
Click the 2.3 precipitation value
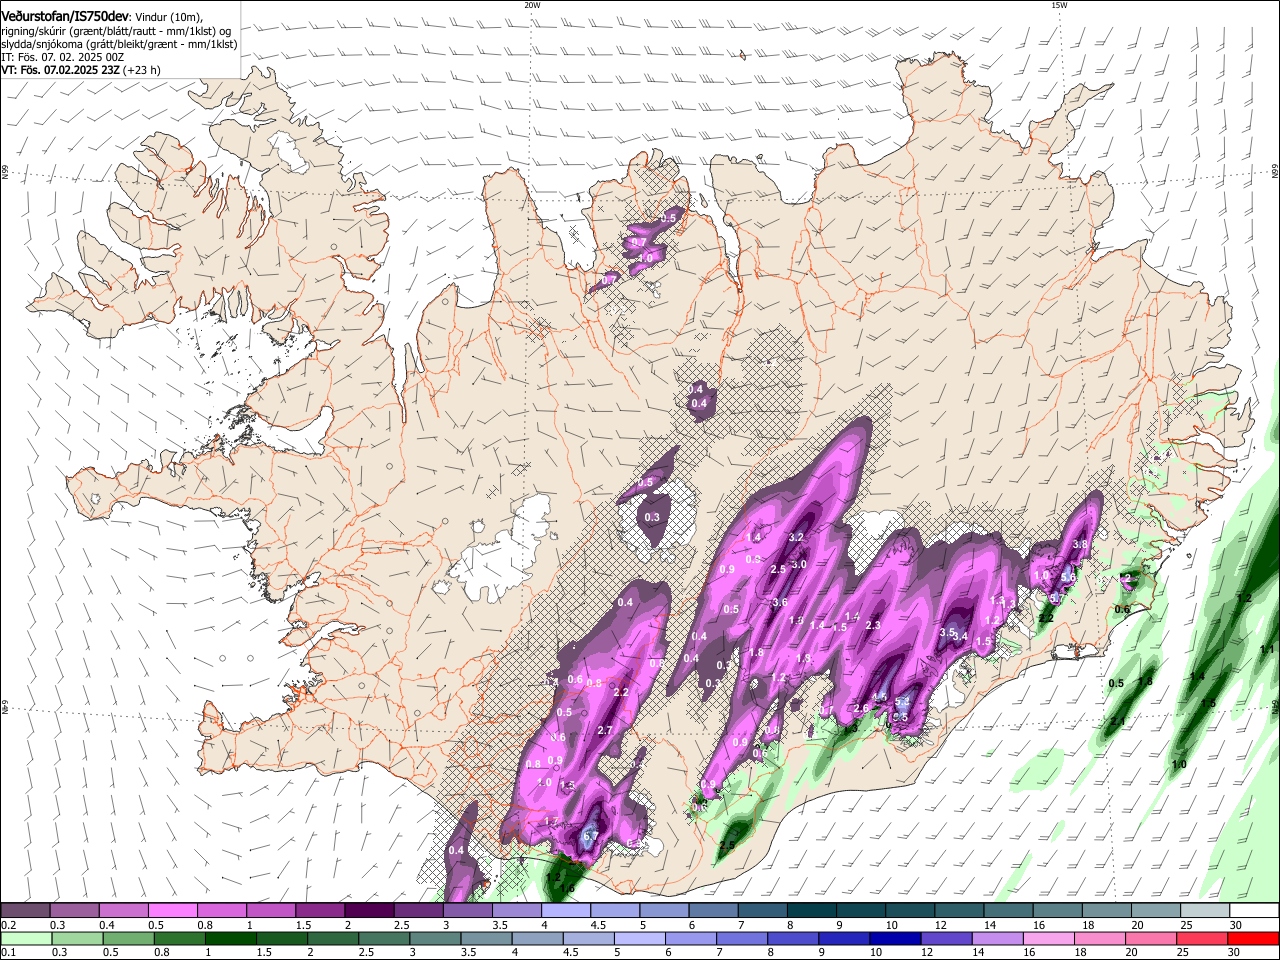coord(872,625)
